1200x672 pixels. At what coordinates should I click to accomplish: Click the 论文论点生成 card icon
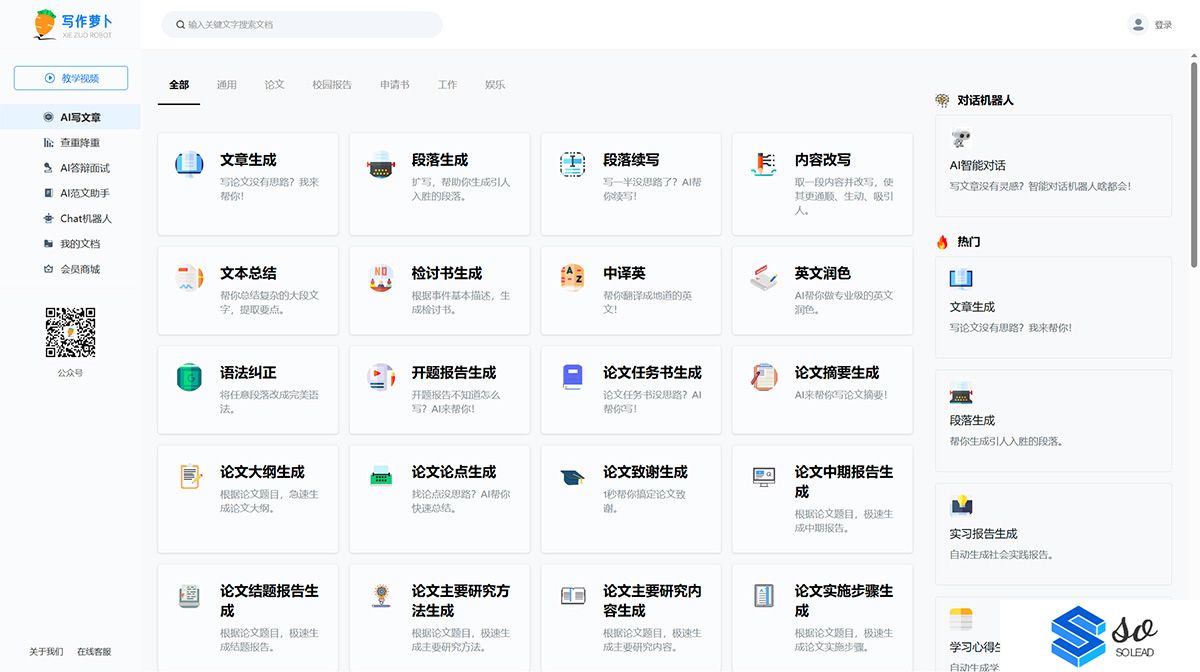381,476
